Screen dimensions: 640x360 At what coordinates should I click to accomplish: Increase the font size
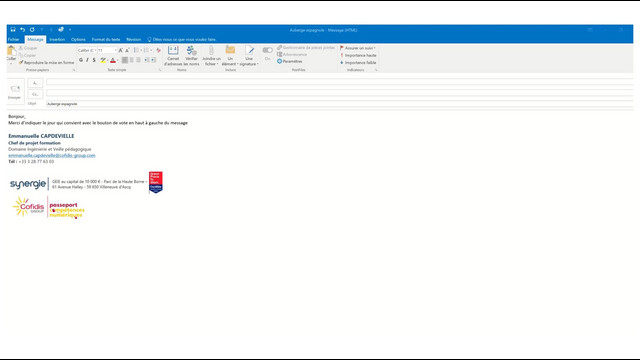(x=121, y=50)
